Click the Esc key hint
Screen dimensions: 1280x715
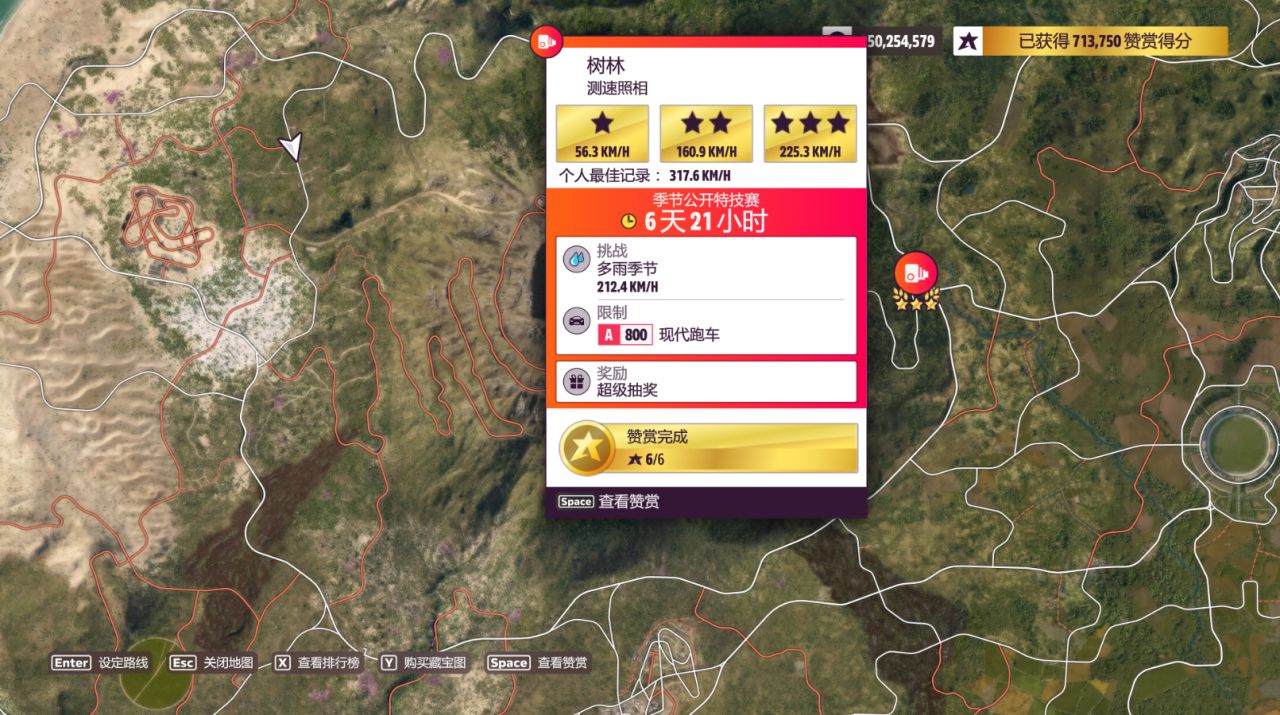click(x=183, y=662)
